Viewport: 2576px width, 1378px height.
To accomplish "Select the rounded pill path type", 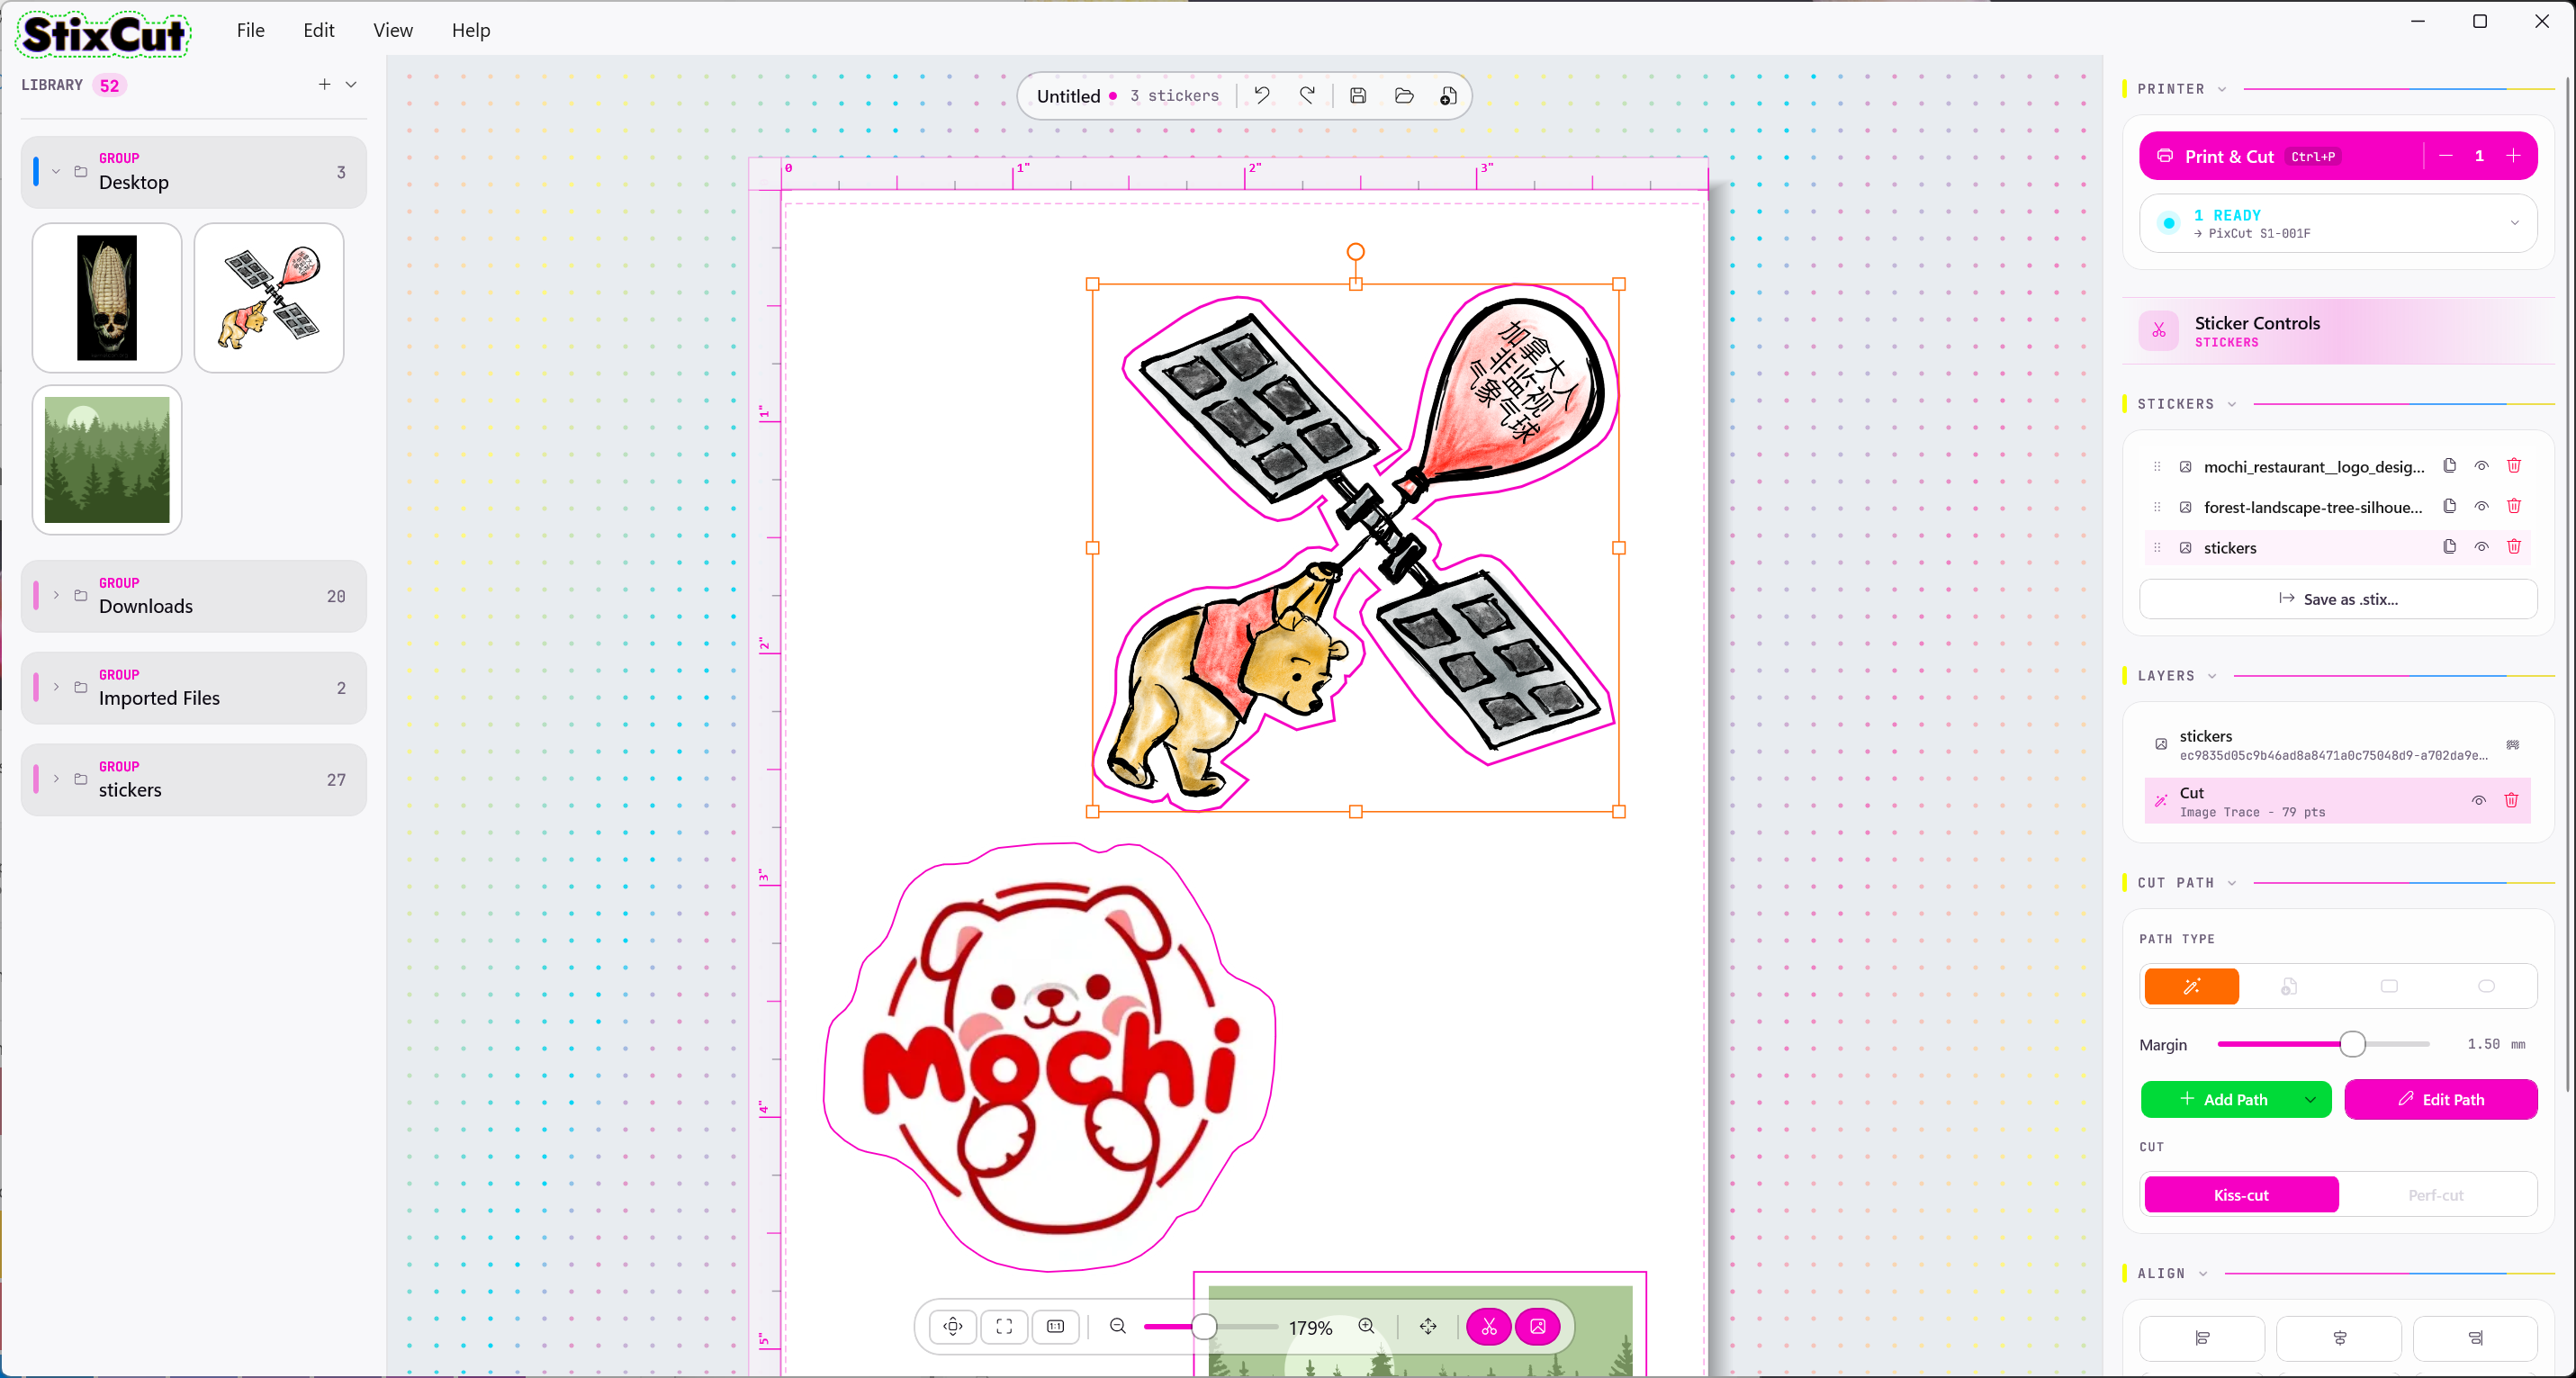I will click(2487, 986).
